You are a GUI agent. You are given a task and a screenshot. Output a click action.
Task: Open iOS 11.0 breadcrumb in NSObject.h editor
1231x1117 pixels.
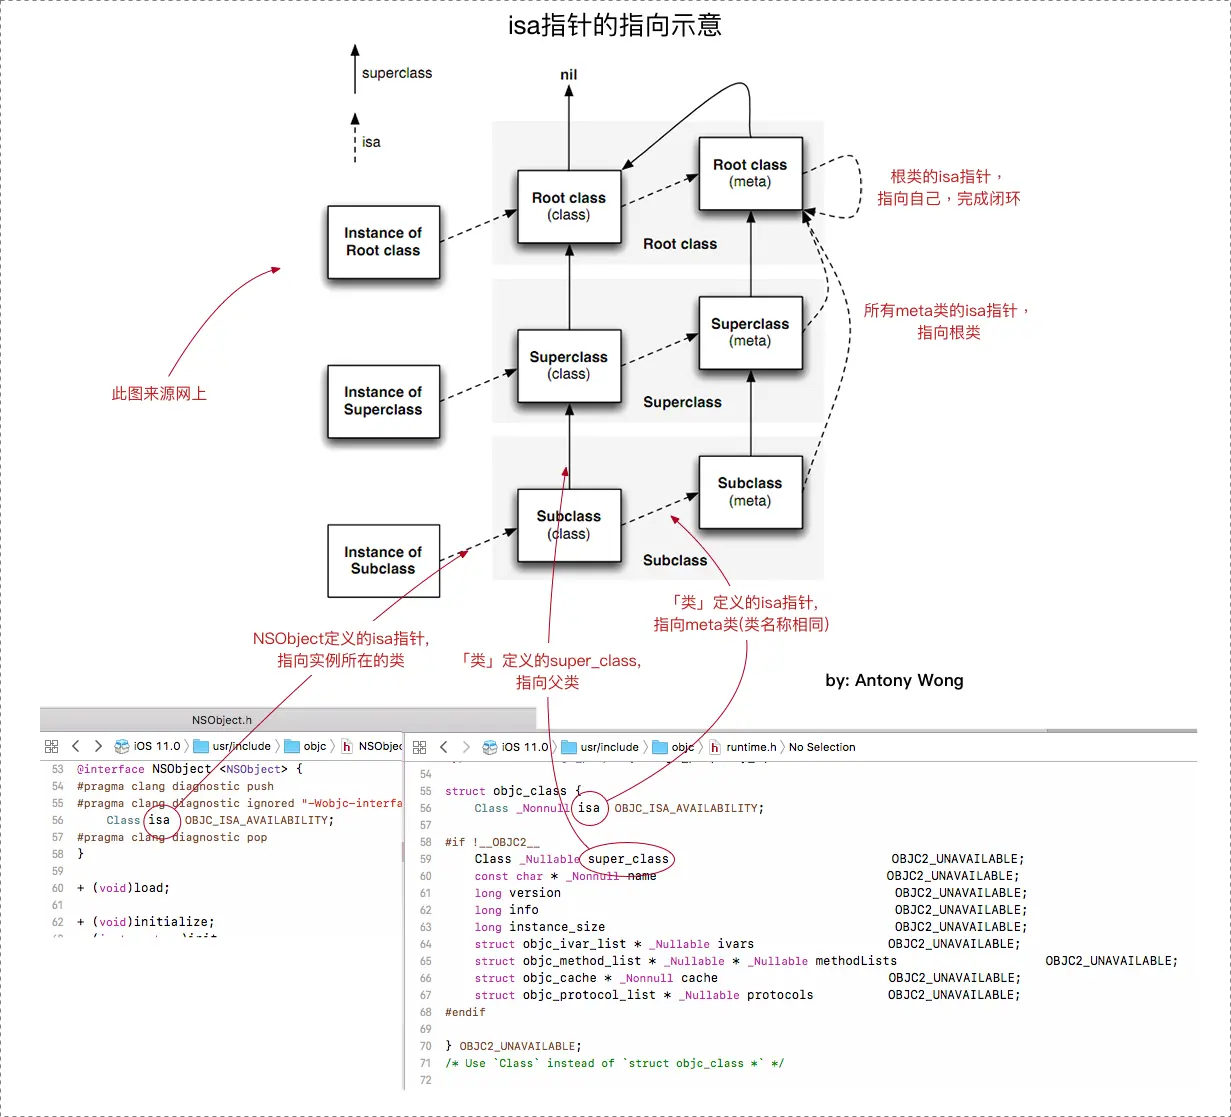(147, 746)
